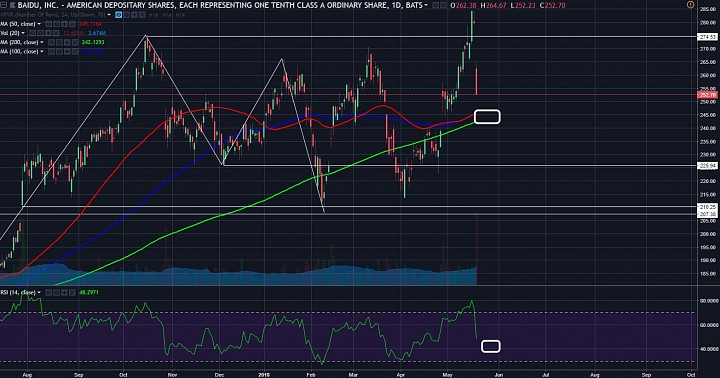720x378 pixels.
Task: Click the 40.0000 RSI scale label
Action: (709, 349)
